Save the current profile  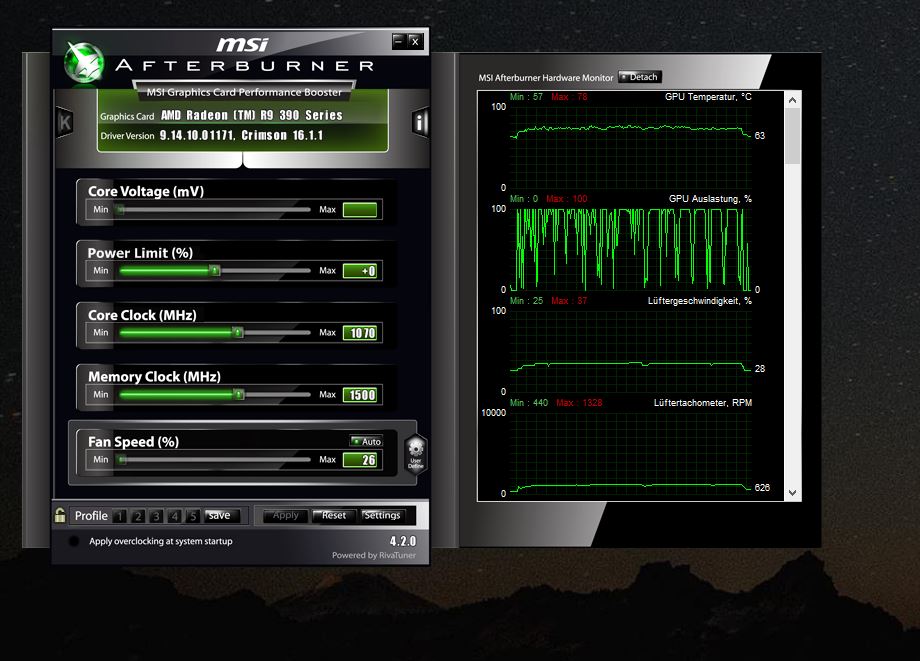[221, 516]
